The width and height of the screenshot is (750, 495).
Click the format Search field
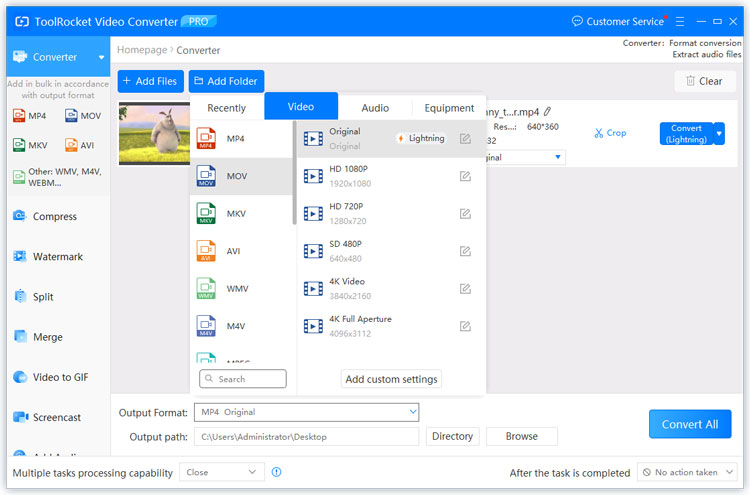click(x=243, y=379)
